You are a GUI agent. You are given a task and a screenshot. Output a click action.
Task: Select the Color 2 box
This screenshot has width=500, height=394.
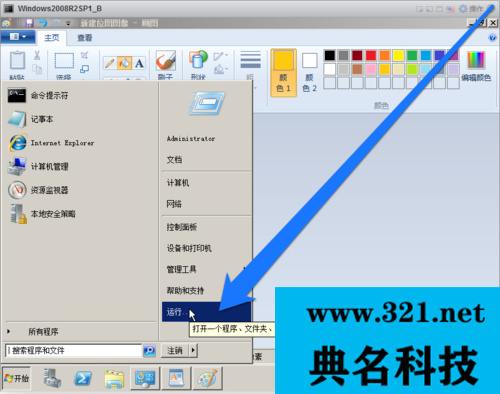point(309,73)
